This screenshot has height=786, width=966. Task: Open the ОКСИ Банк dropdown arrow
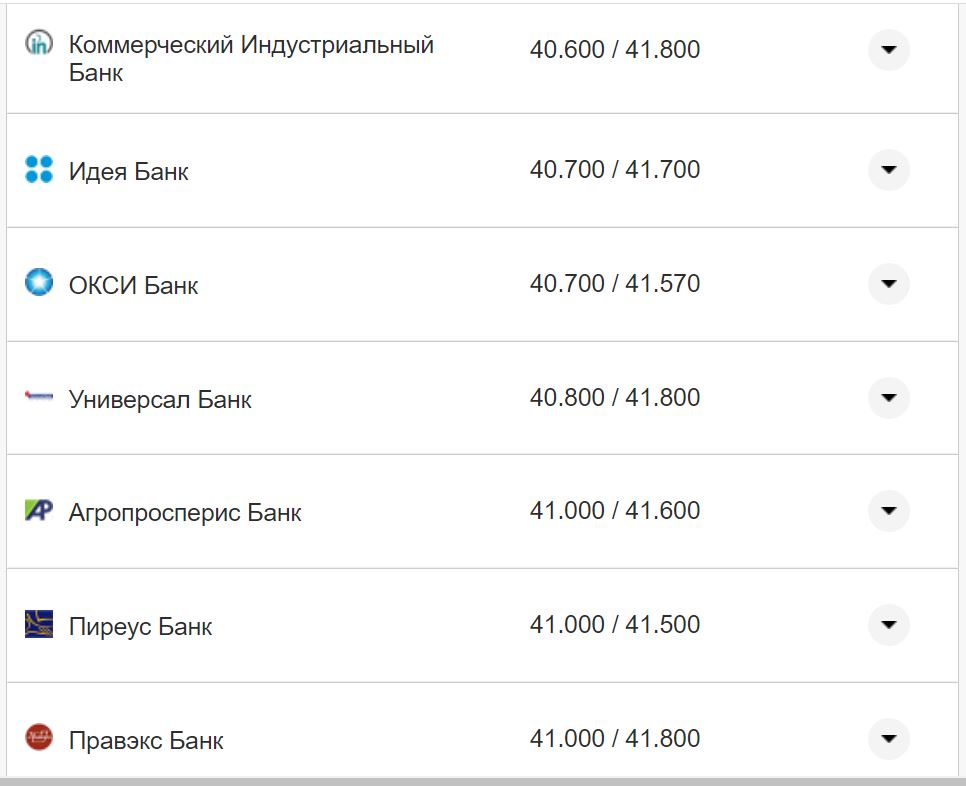[x=888, y=283]
